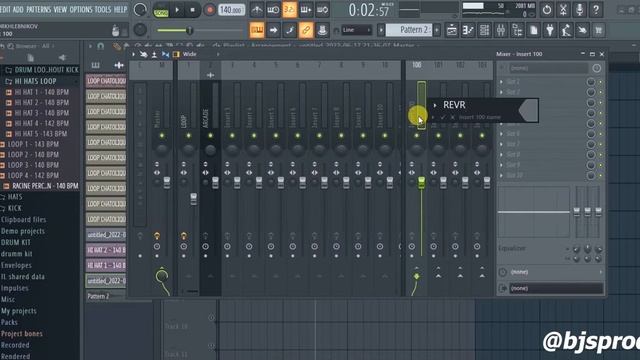Open the audio output (none) dropdown
Viewport: 640px width, 360px height.
(556, 289)
